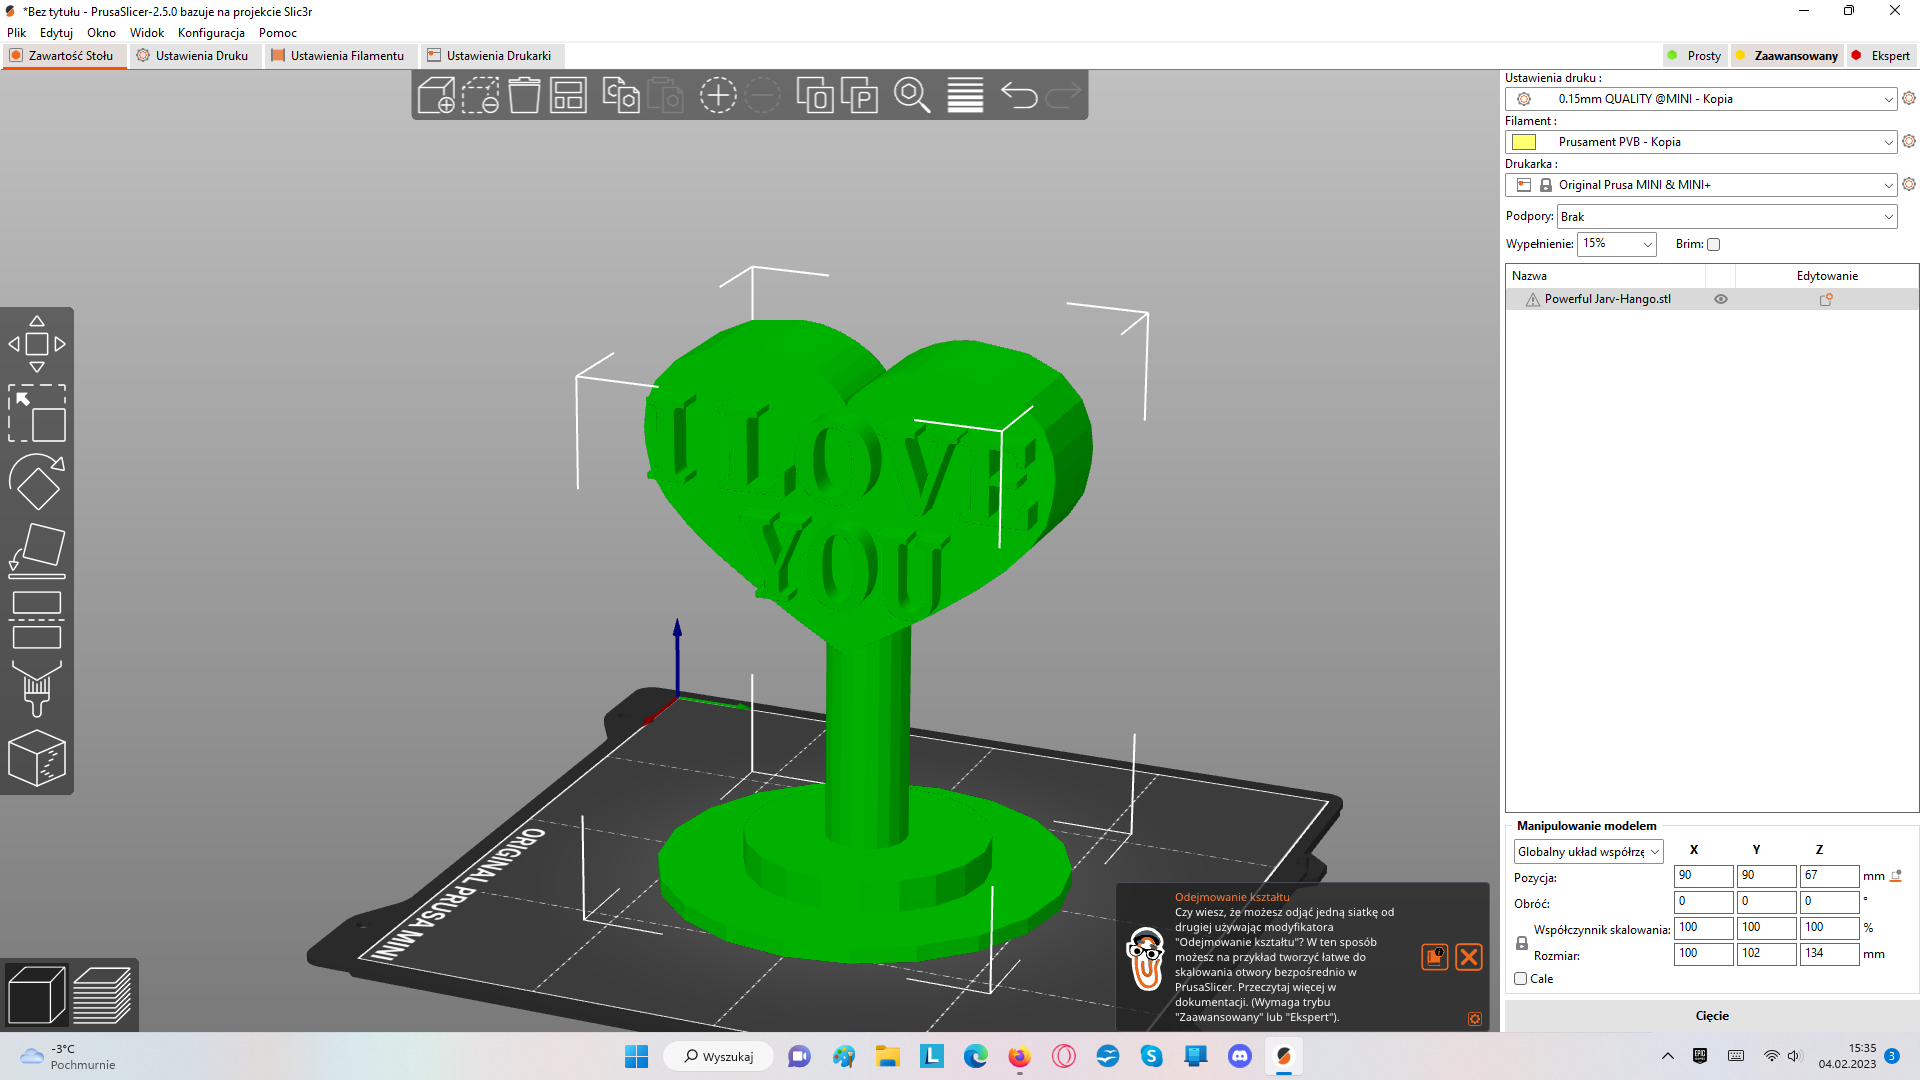Enable the Cale (inches) checkbox
Image resolution: width=1920 pixels, height=1080 pixels.
[1521, 979]
